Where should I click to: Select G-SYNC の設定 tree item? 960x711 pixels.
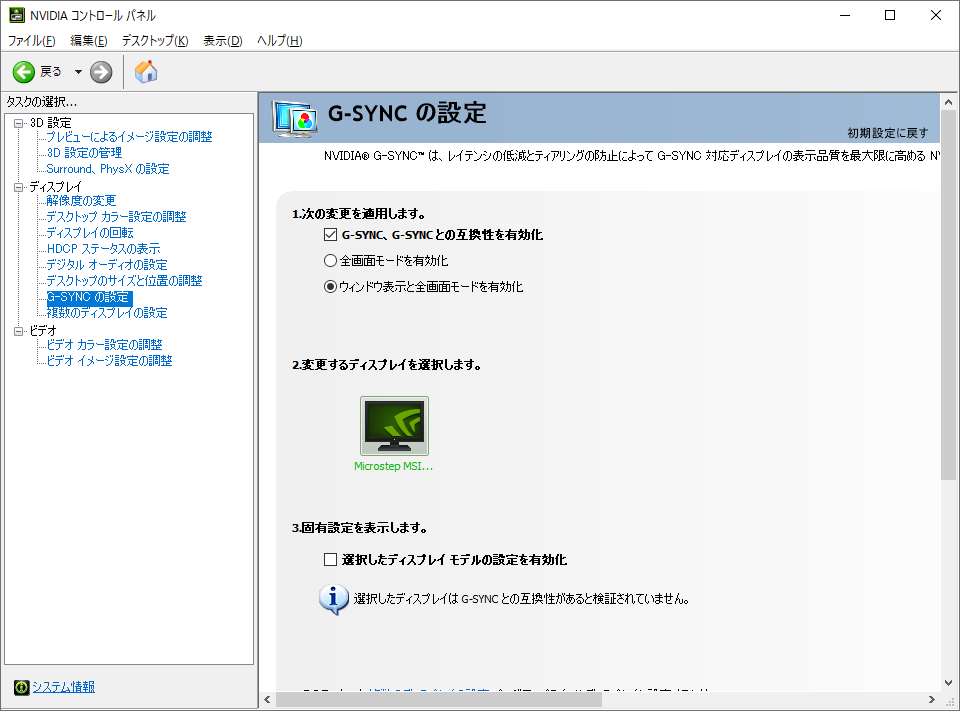click(x=89, y=297)
